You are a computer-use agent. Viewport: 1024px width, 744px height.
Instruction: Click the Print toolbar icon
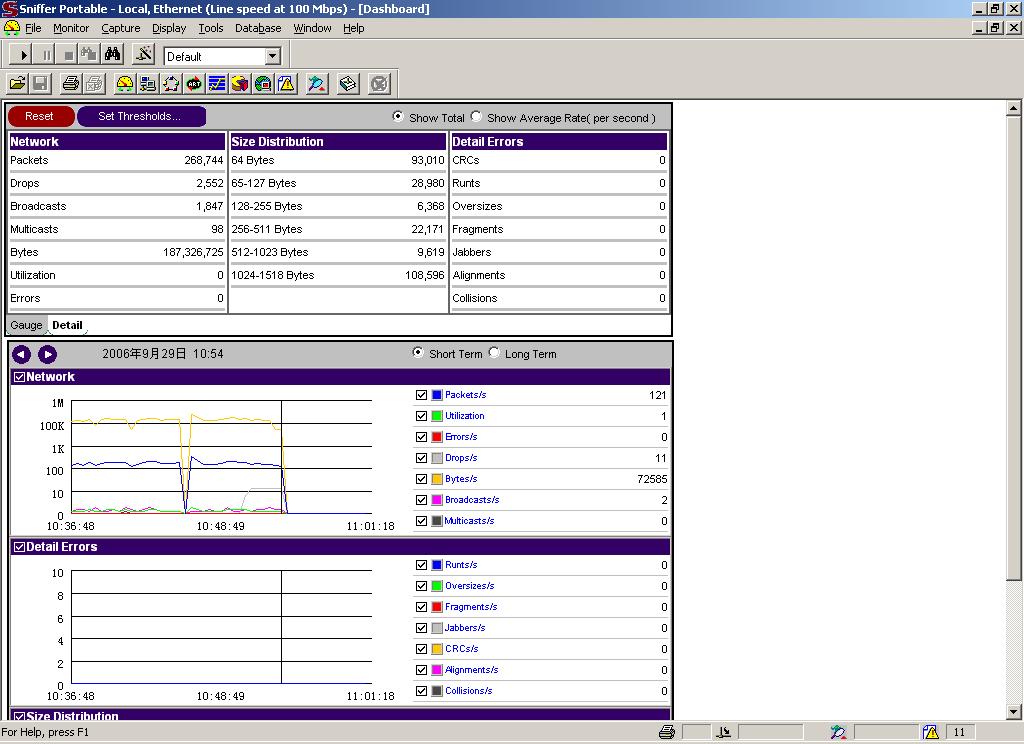point(70,84)
